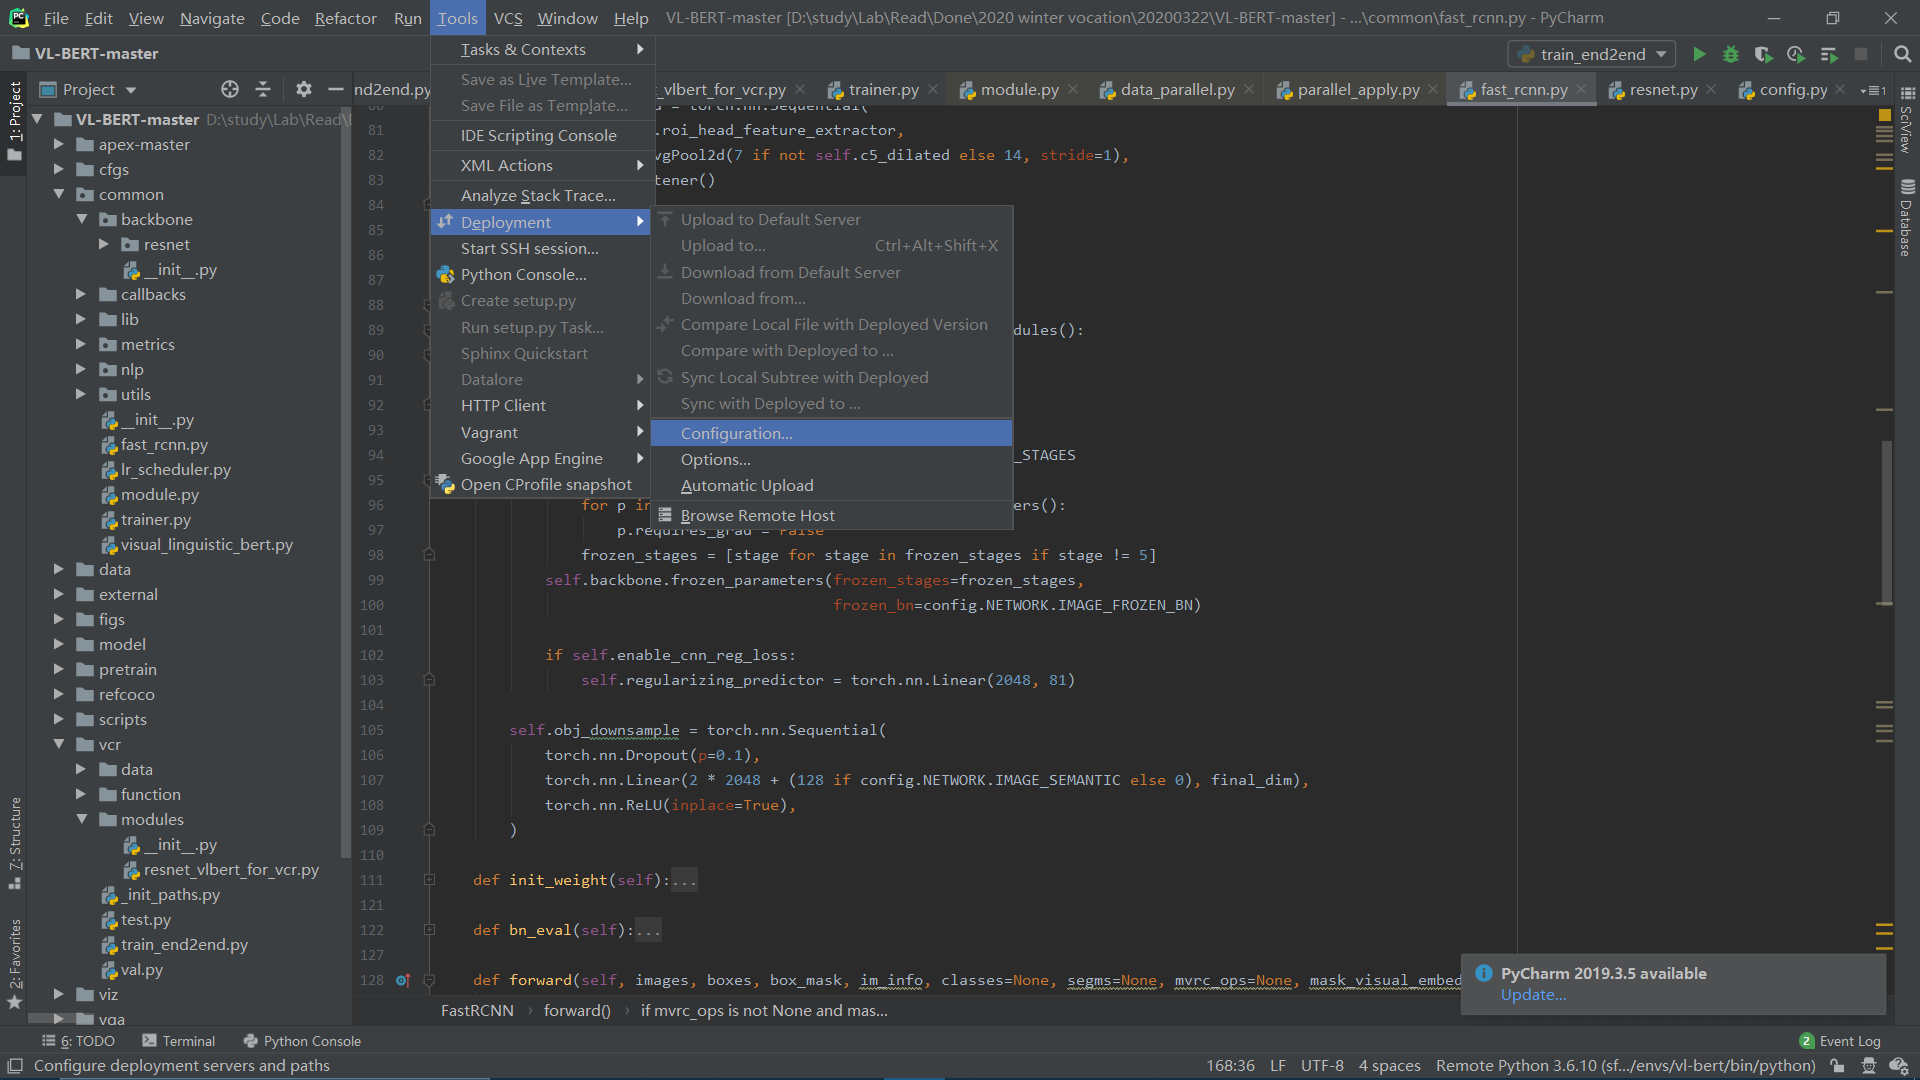1920x1080 pixels.
Task: Collapse the vcr folder
Action: pos(58,744)
